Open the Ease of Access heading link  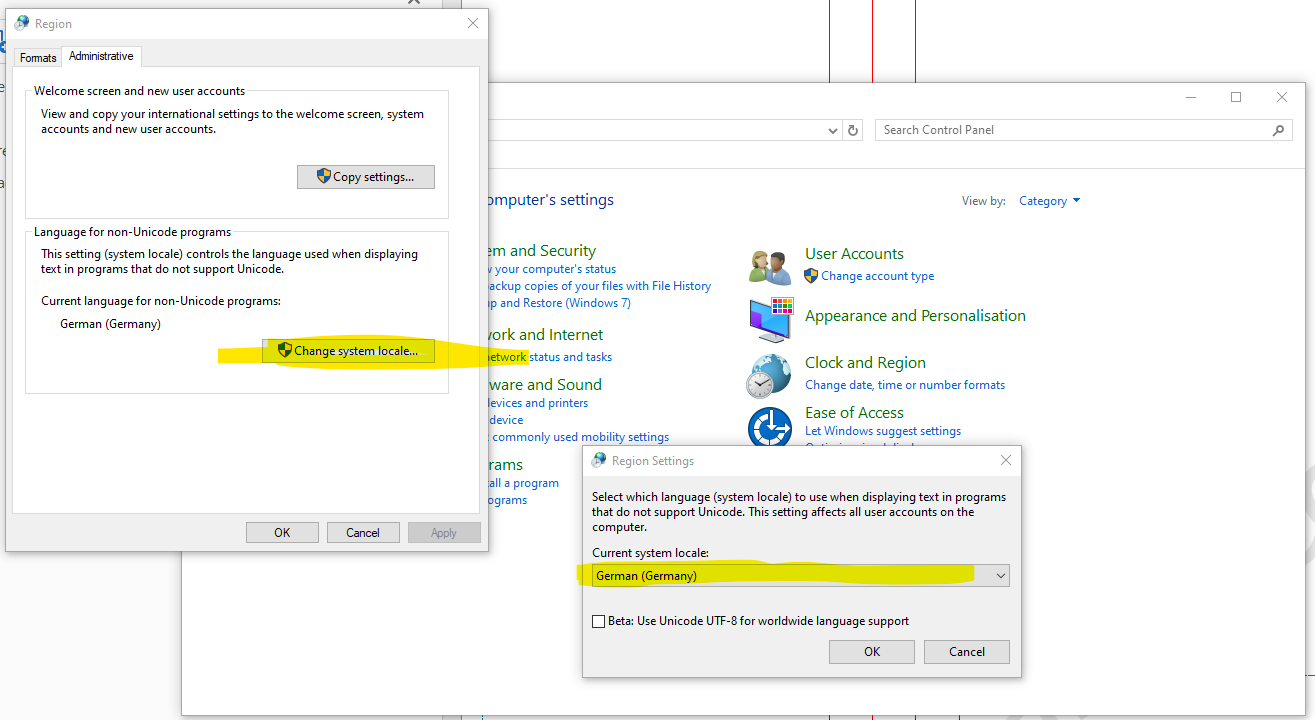pyautogui.click(x=854, y=413)
